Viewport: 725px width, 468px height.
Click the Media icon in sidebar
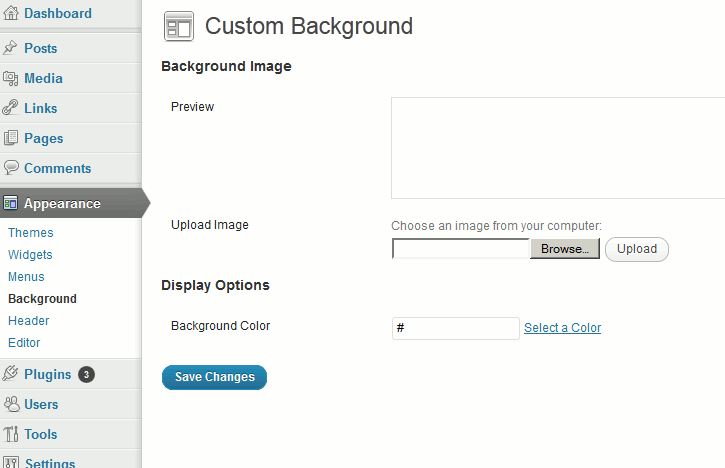tap(11, 78)
